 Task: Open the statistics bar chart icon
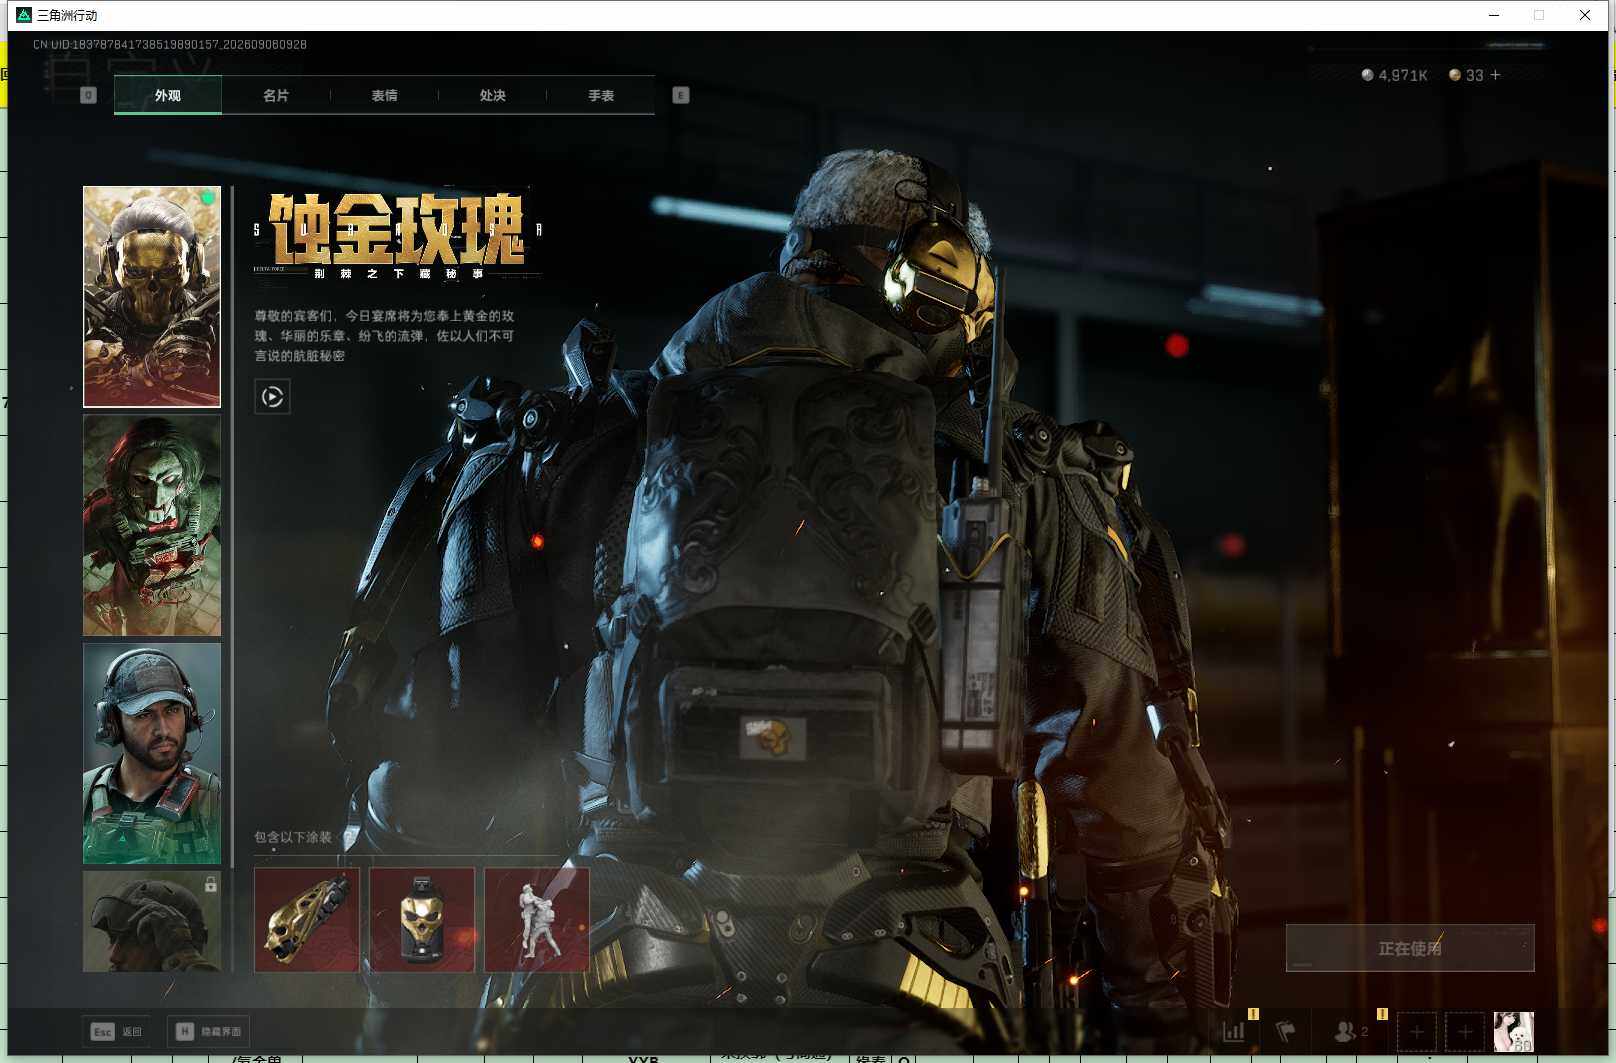(1234, 1031)
